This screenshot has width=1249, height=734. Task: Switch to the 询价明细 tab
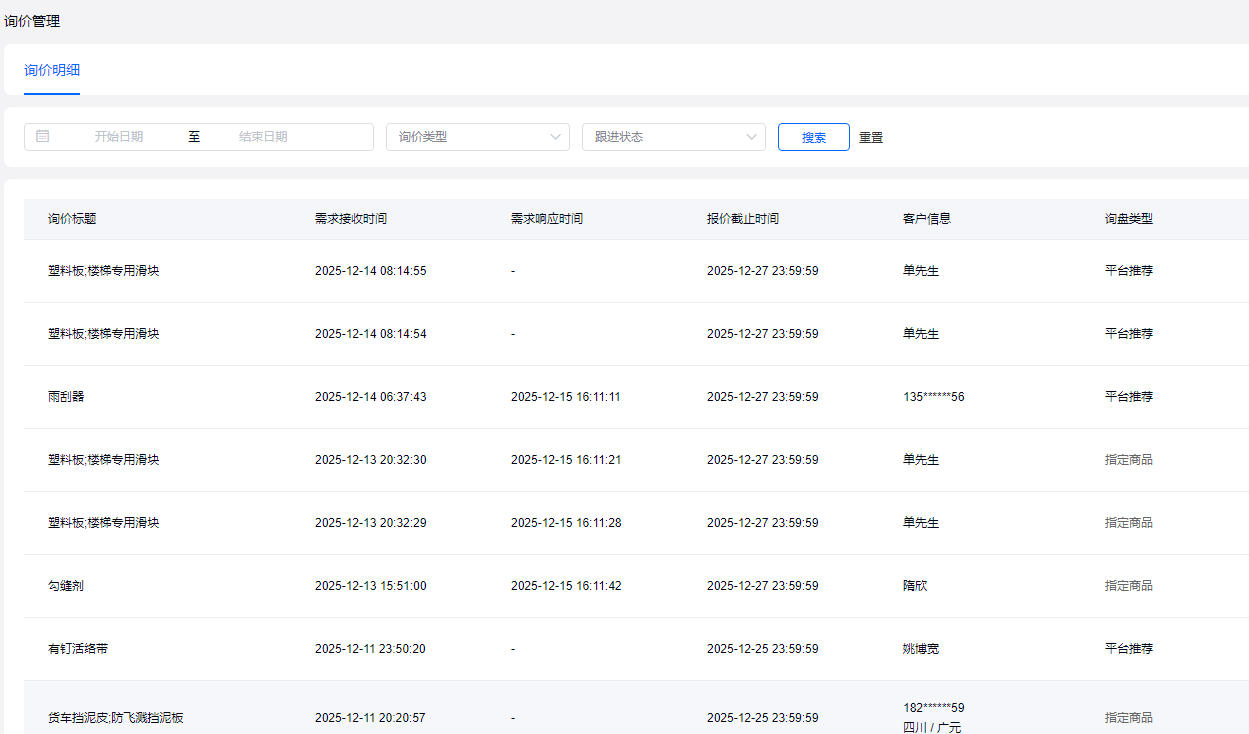point(52,70)
